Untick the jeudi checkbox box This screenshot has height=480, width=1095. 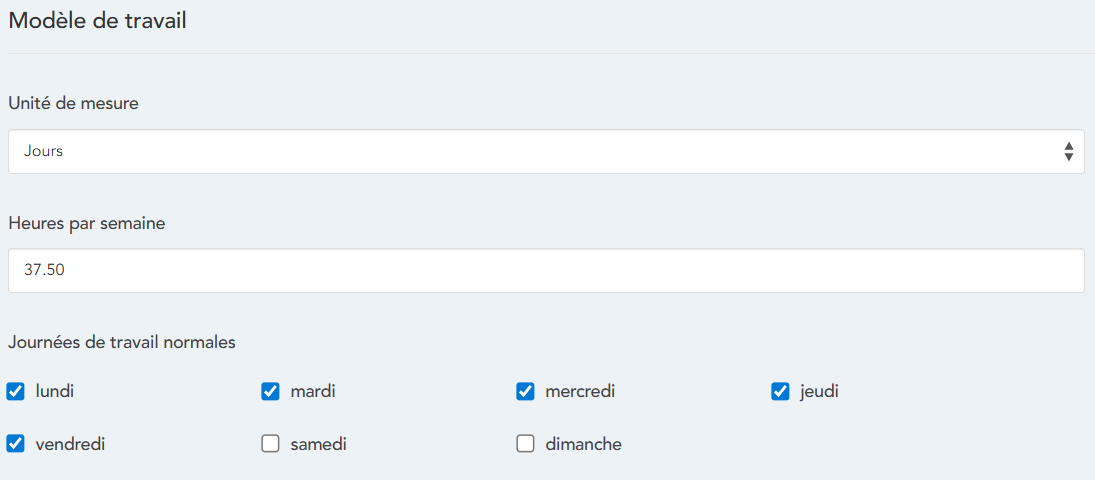781,392
